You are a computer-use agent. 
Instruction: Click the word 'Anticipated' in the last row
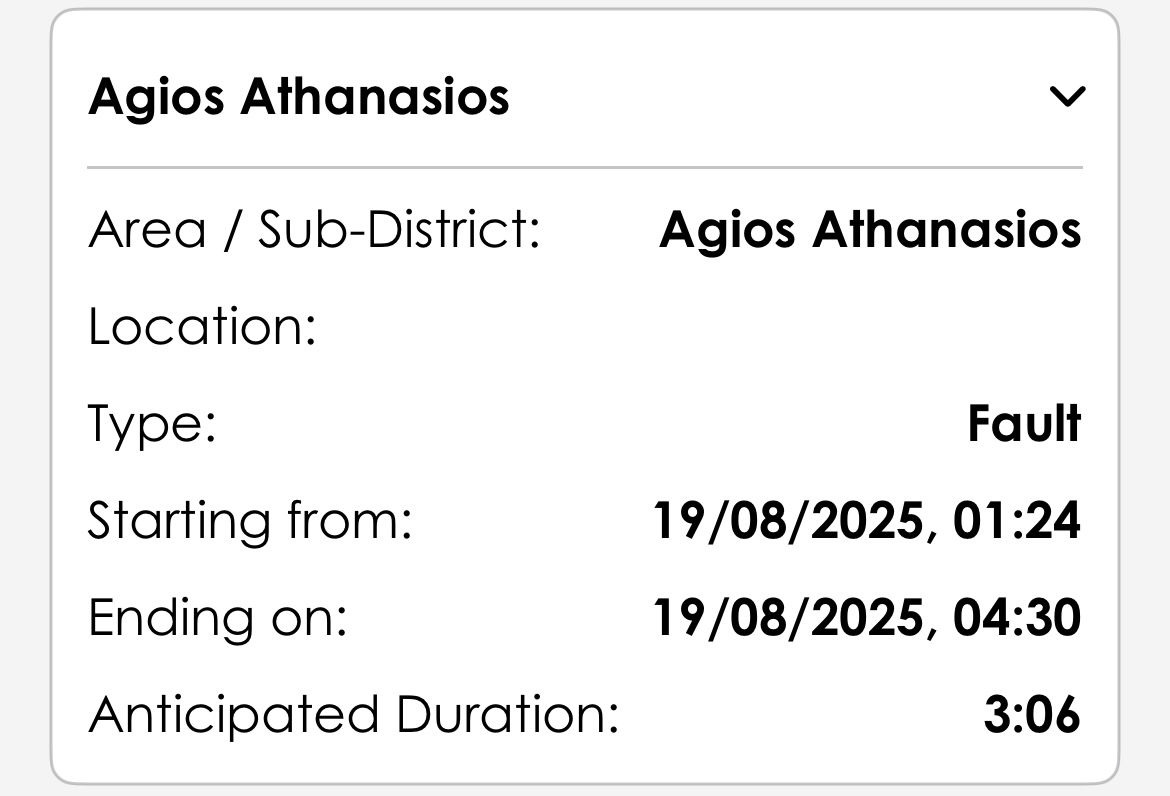234,716
